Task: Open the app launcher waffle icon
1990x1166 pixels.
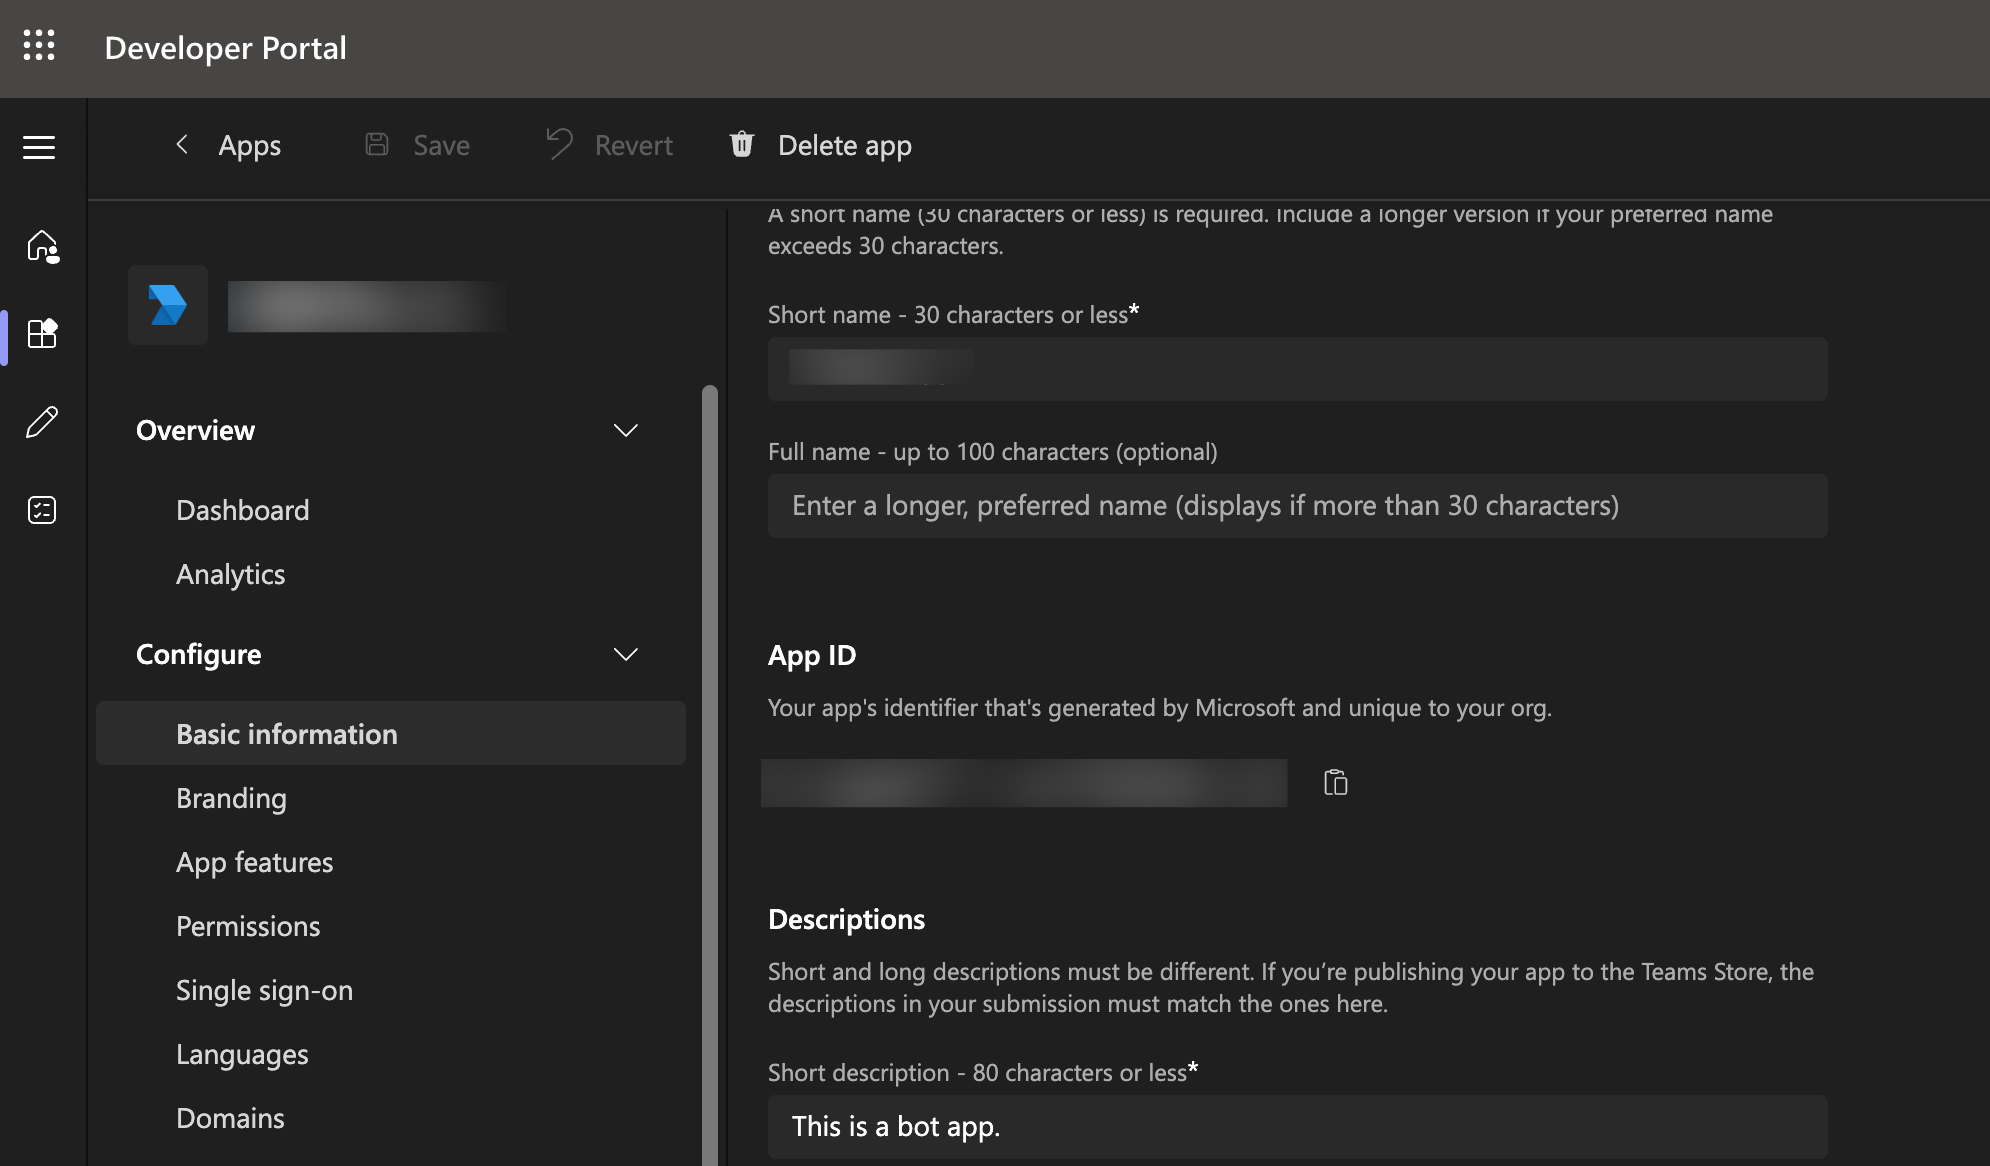Action: [39, 46]
